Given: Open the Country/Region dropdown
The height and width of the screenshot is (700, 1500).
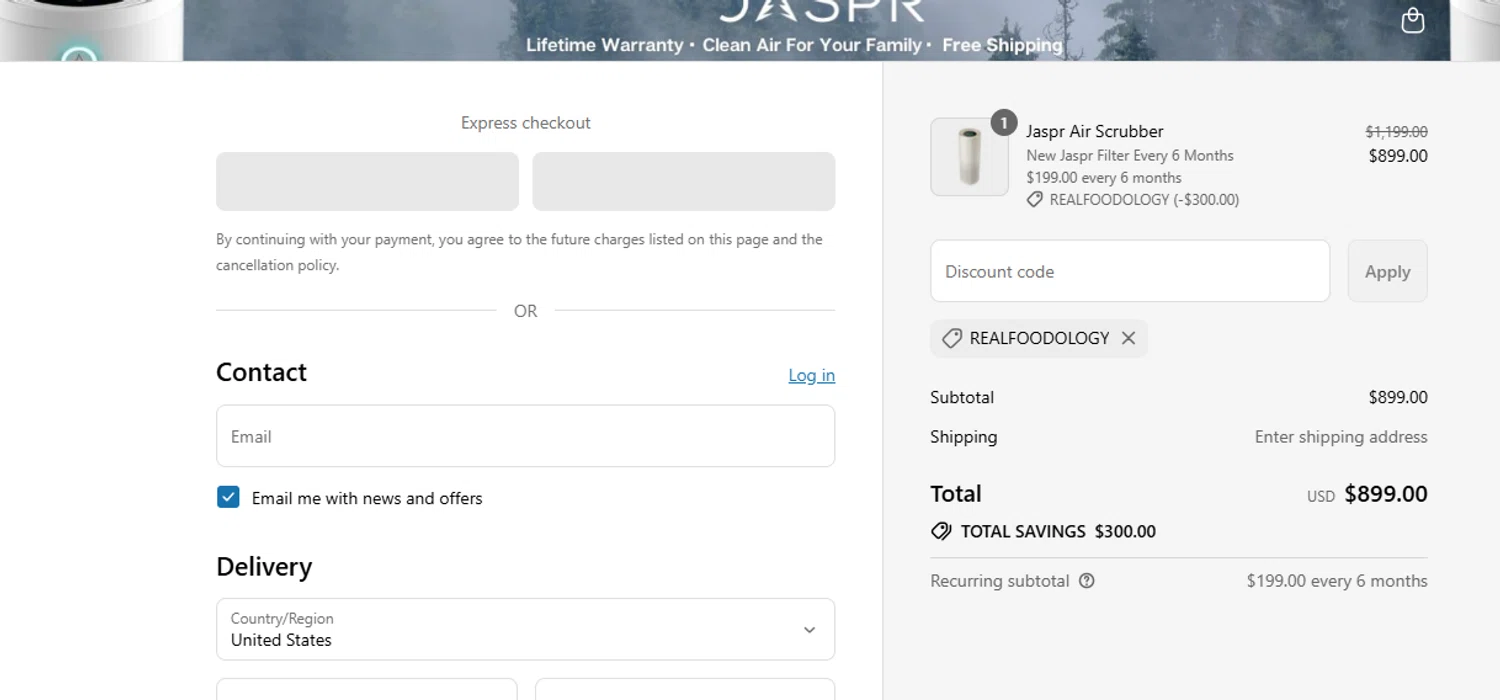Looking at the screenshot, I should pyautogui.click(x=525, y=629).
